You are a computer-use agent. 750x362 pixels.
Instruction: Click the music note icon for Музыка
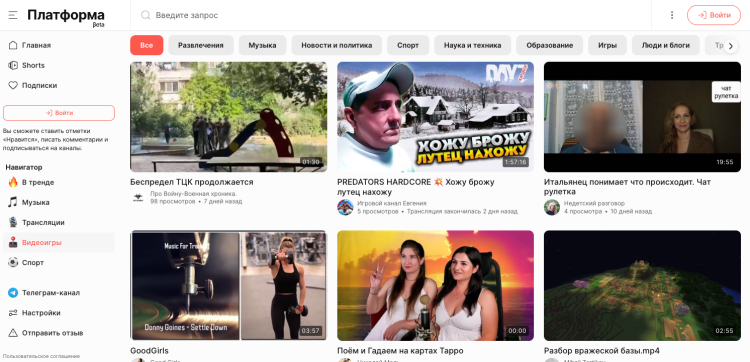click(13, 202)
